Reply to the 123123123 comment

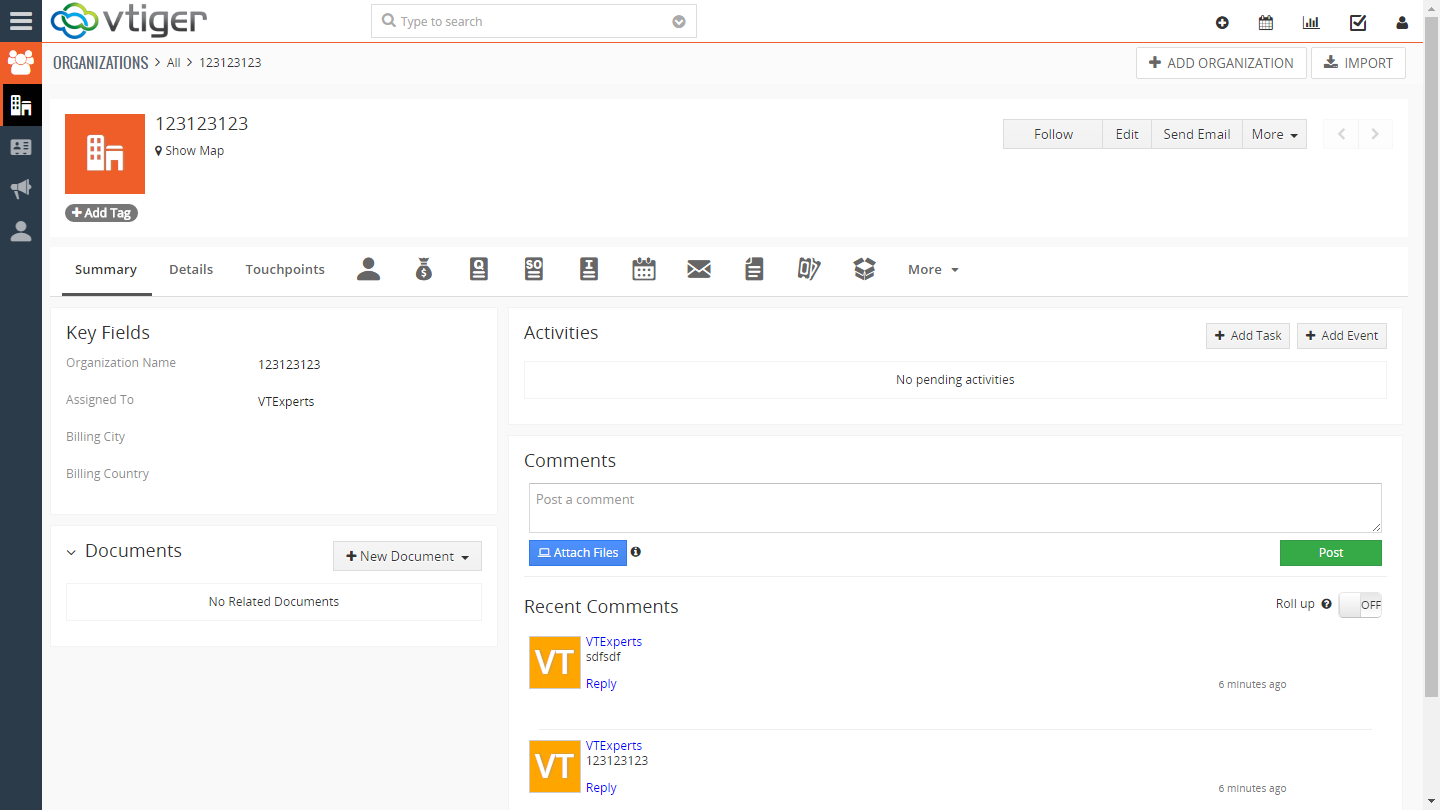(601, 788)
